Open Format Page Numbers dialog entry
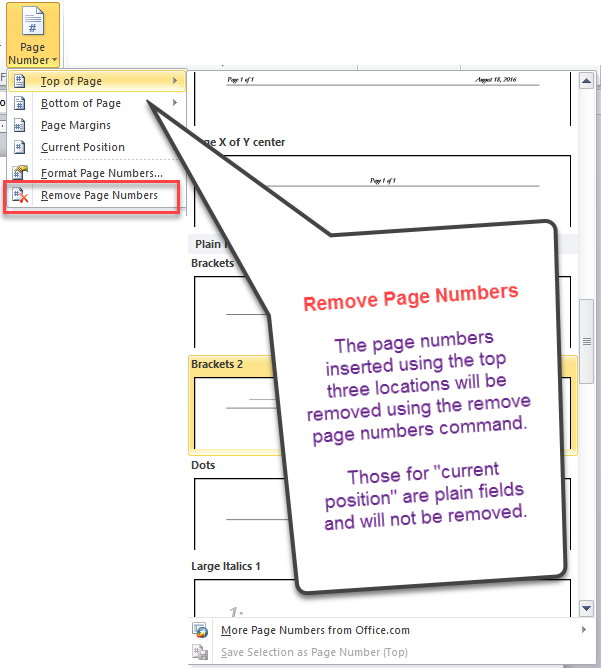This screenshot has width=601, height=668. pos(97,173)
